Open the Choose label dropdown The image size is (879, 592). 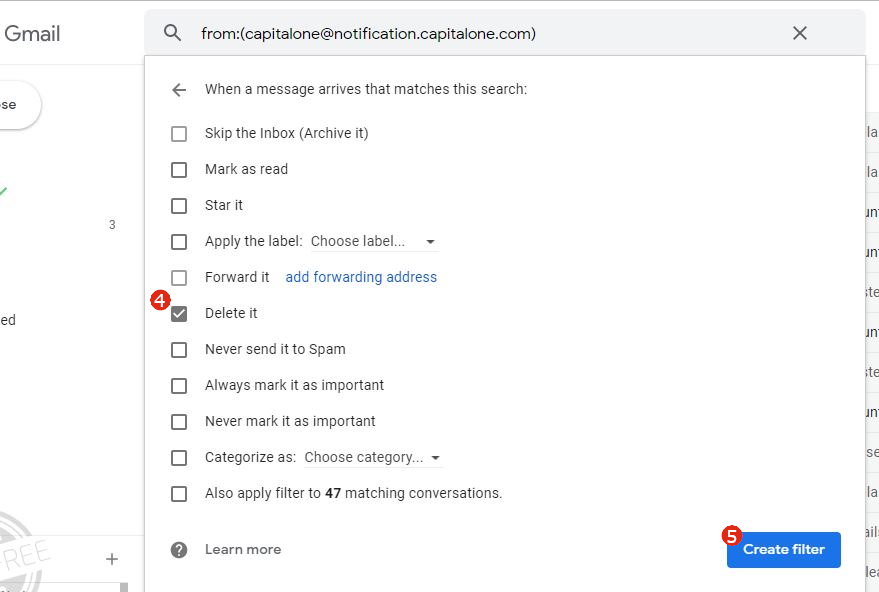click(x=371, y=241)
